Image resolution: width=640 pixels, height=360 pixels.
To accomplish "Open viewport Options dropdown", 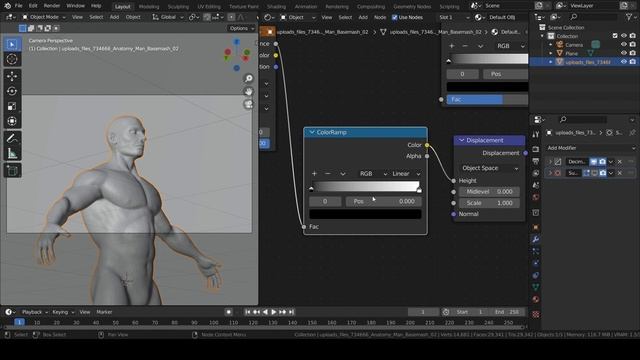I will click(x=241, y=28).
